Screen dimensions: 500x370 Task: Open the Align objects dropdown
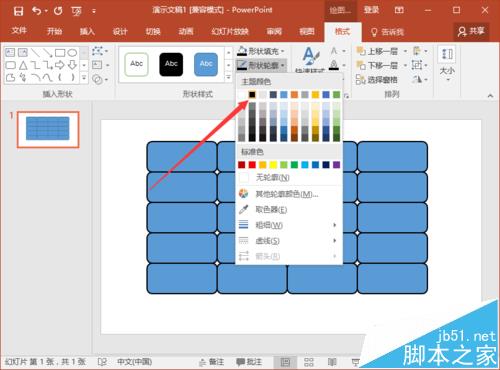419,51
